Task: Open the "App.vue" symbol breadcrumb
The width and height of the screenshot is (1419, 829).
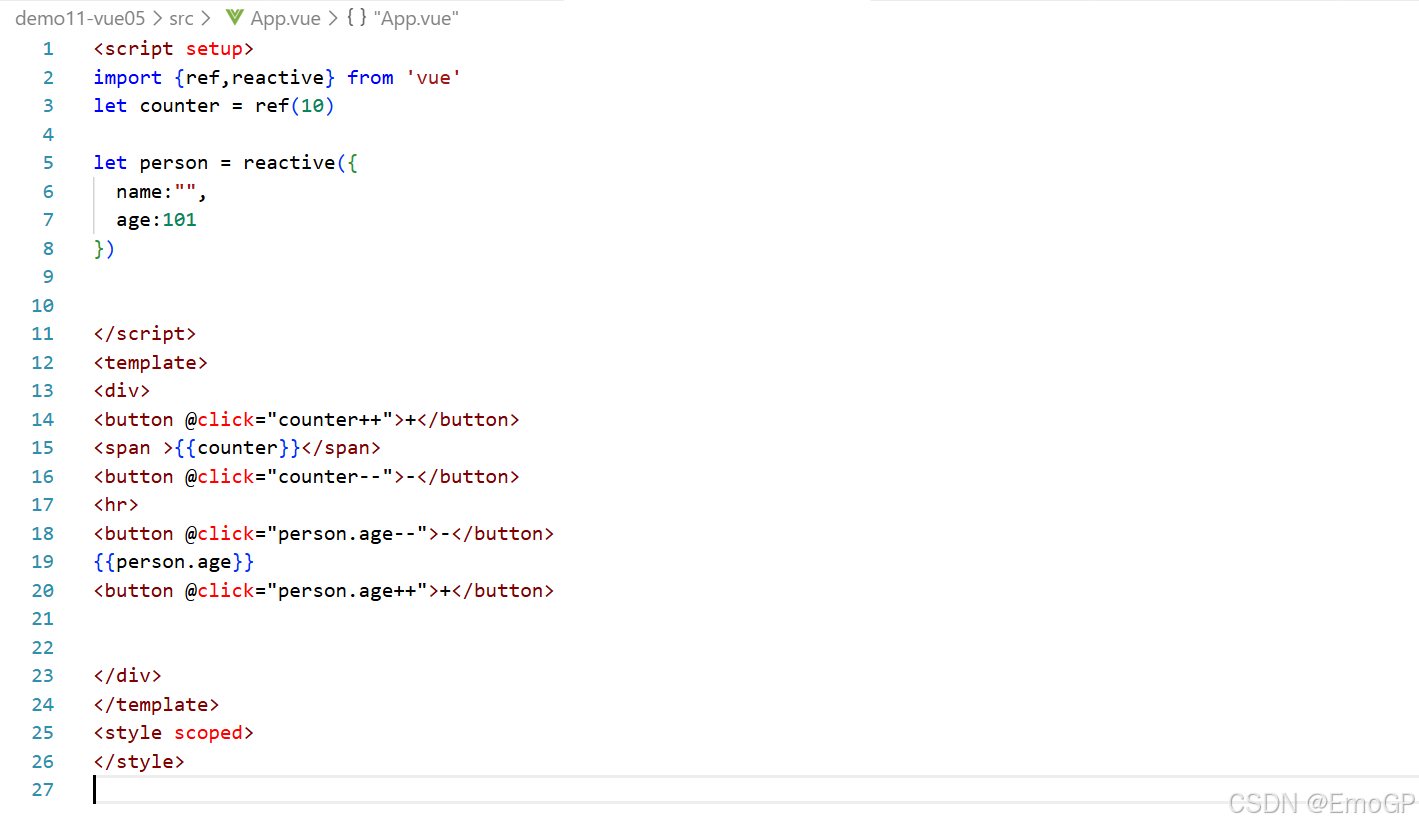Action: tap(416, 18)
